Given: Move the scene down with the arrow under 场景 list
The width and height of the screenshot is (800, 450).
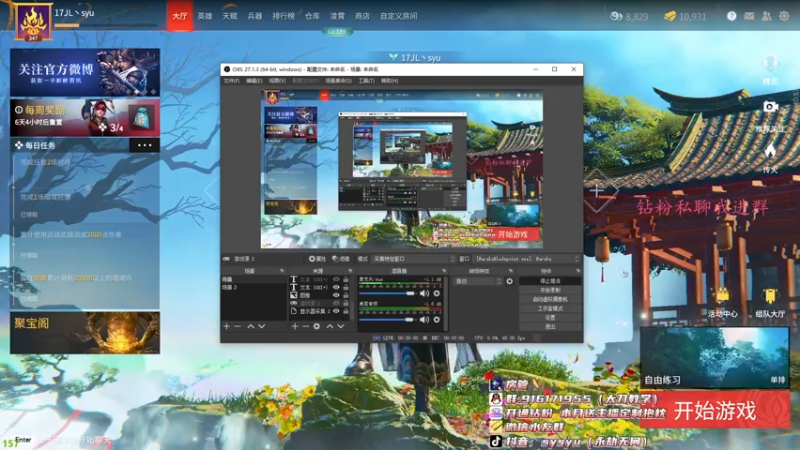Looking at the screenshot, I should pos(262,326).
